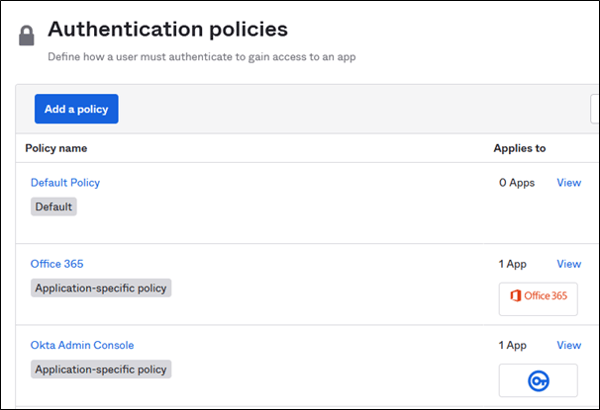Viewport: 600px width, 410px height.
Task: Click the Office 365 app logo tile
Action: point(538,298)
